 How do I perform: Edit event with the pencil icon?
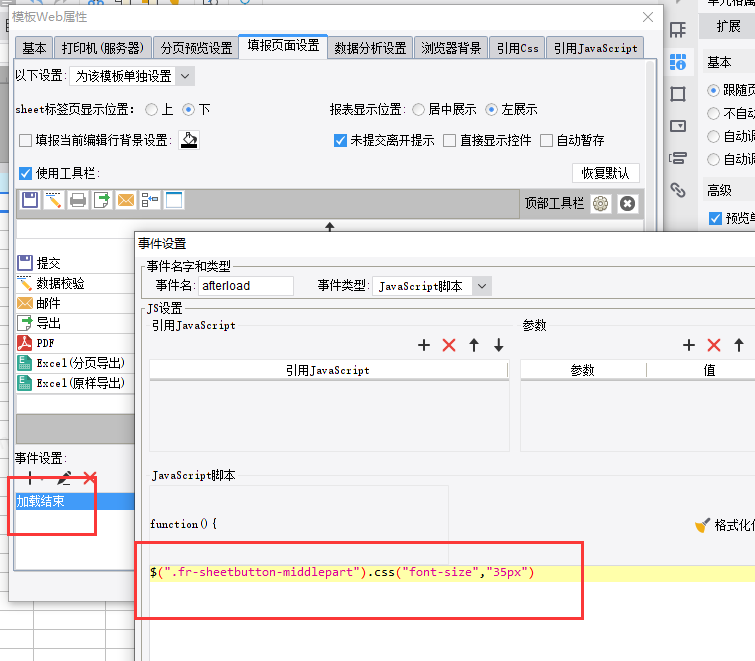coord(64,478)
